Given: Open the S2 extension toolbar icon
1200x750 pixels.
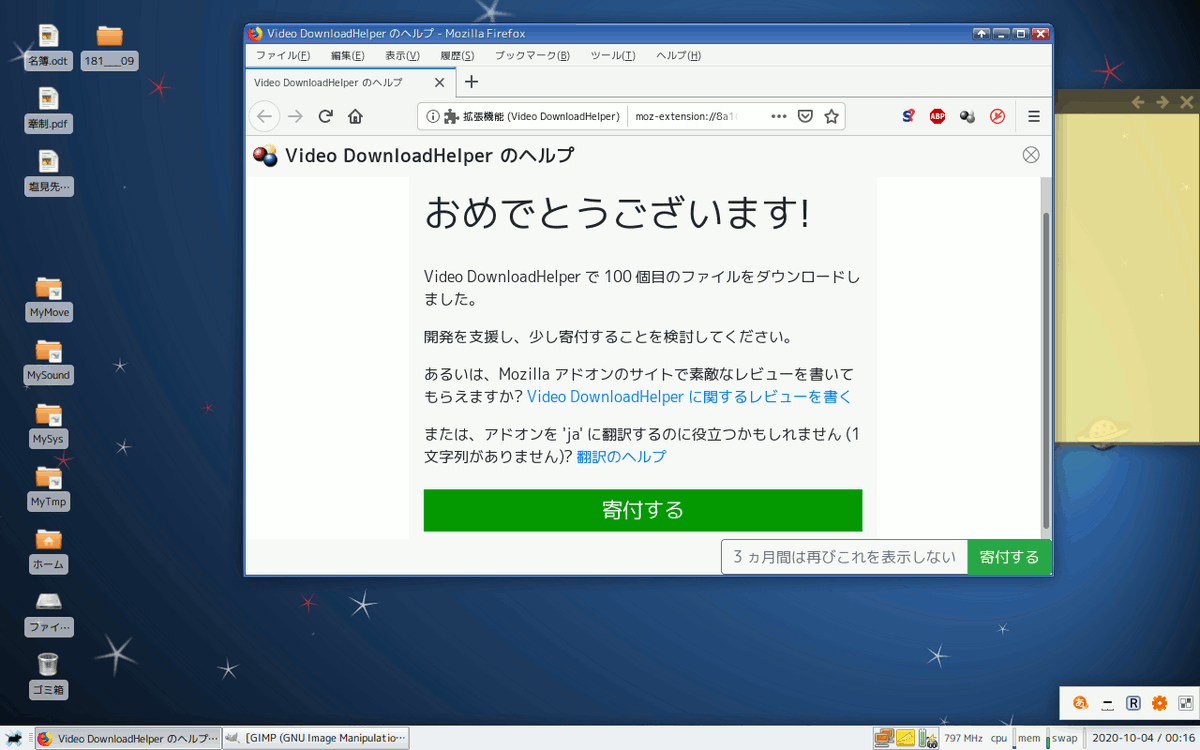Looking at the screenshot, I should [908, 116].
